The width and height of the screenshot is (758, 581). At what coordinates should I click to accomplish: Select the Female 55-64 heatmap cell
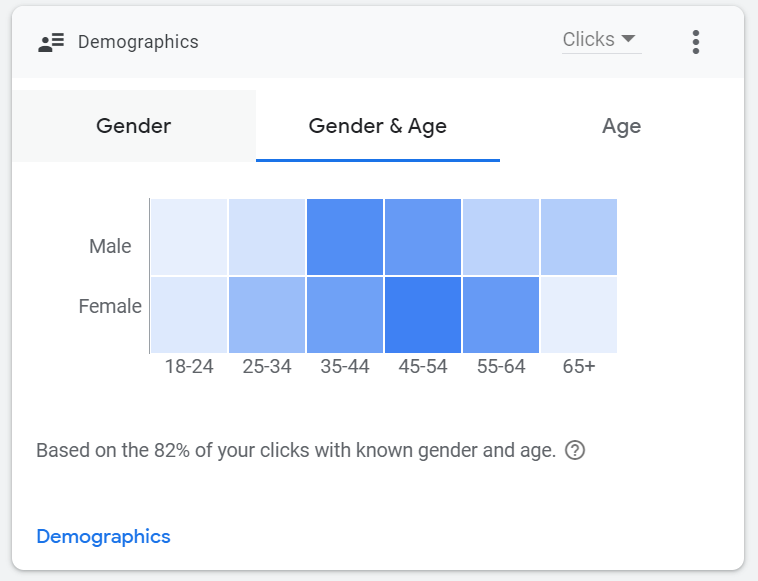coord(501,315)
